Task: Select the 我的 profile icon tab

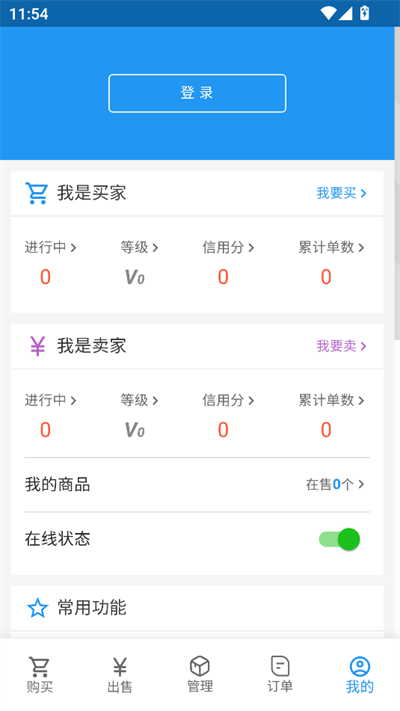Action: tap(360, 667)
